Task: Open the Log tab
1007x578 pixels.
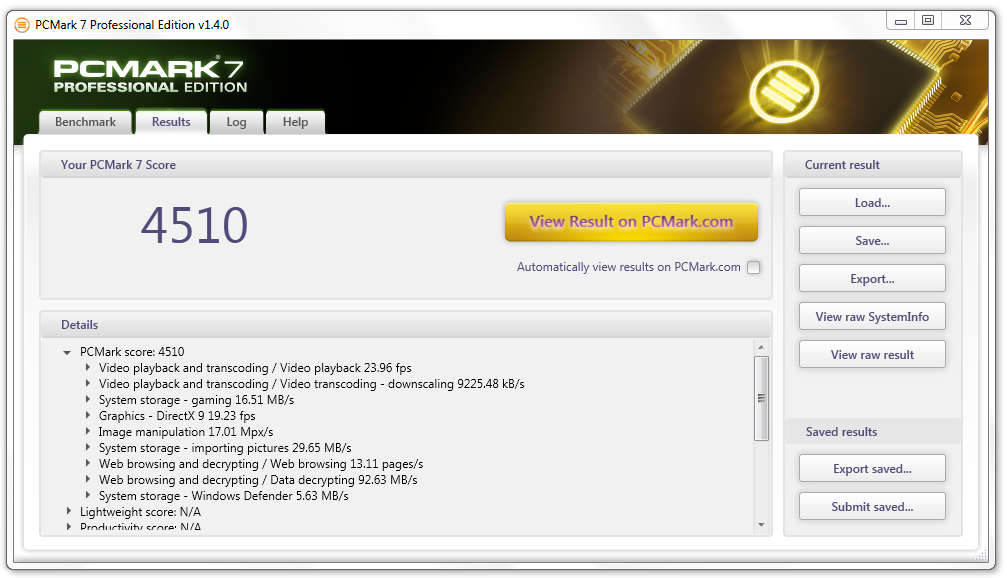Action: (236, 121)
